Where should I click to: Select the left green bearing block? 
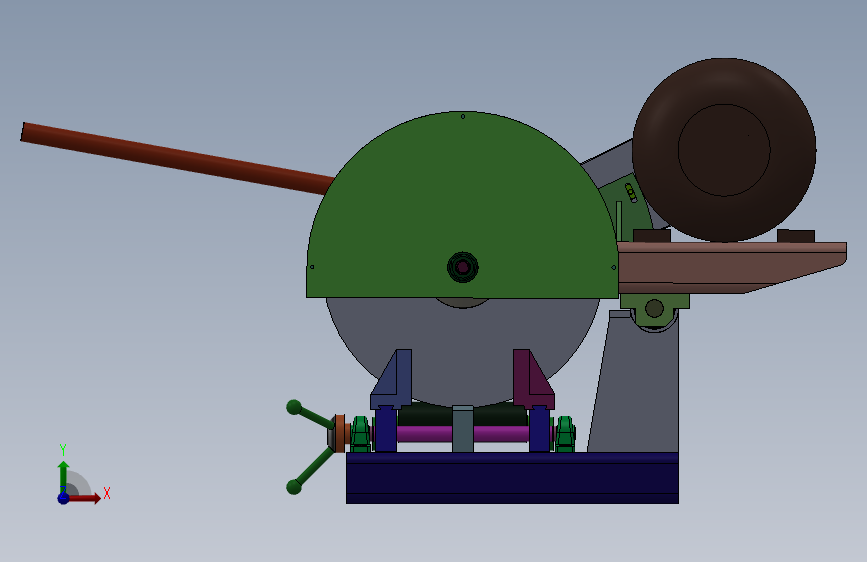[x=361, y=434]
